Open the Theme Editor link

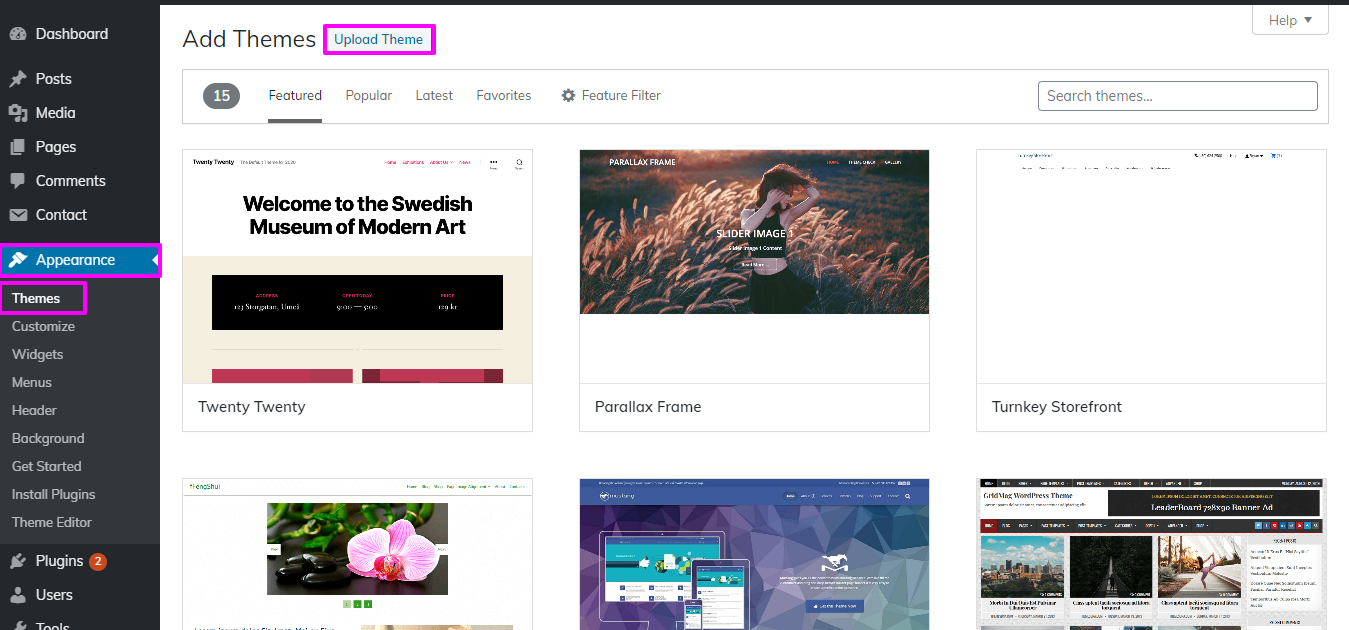pyautogui.click(x=52, y=522)
